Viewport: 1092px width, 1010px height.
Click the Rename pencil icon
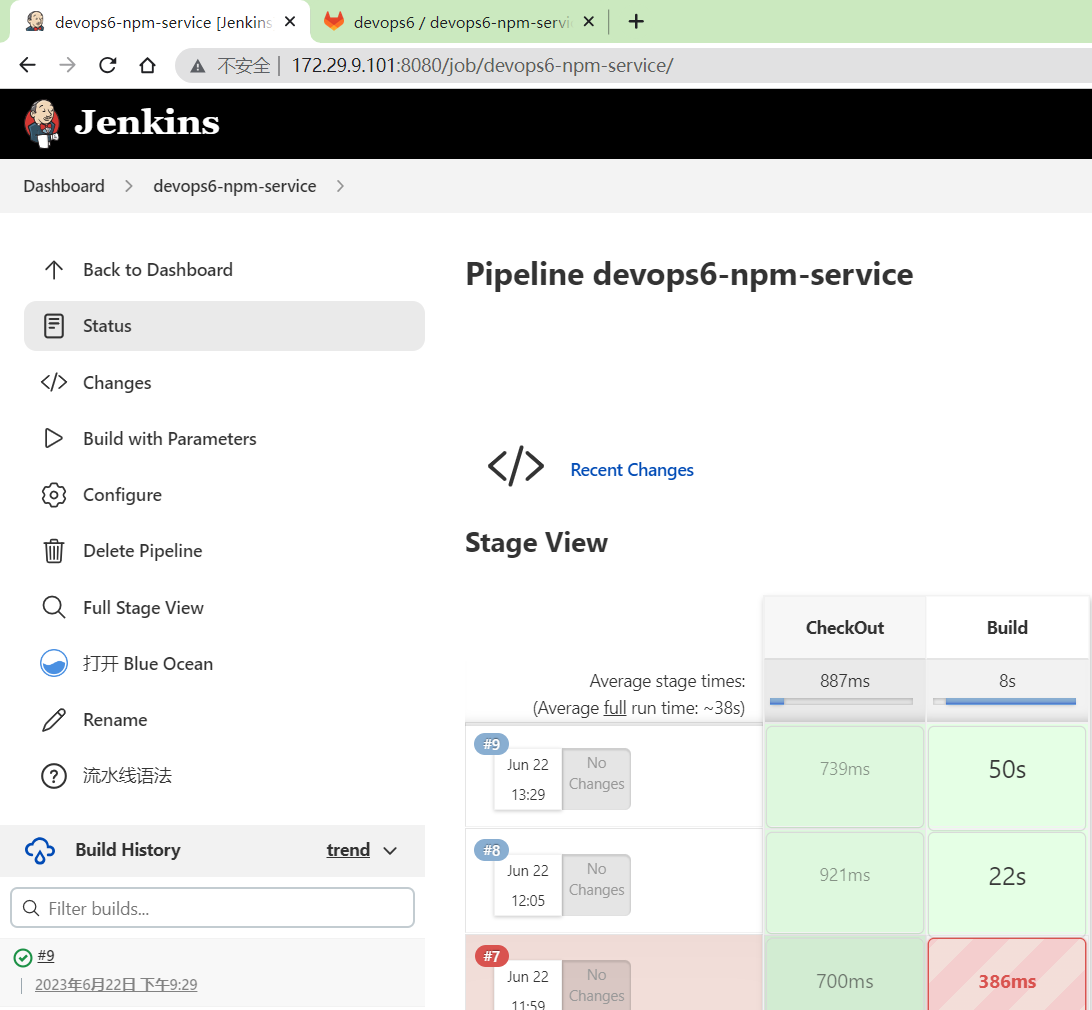click(54, 720)
